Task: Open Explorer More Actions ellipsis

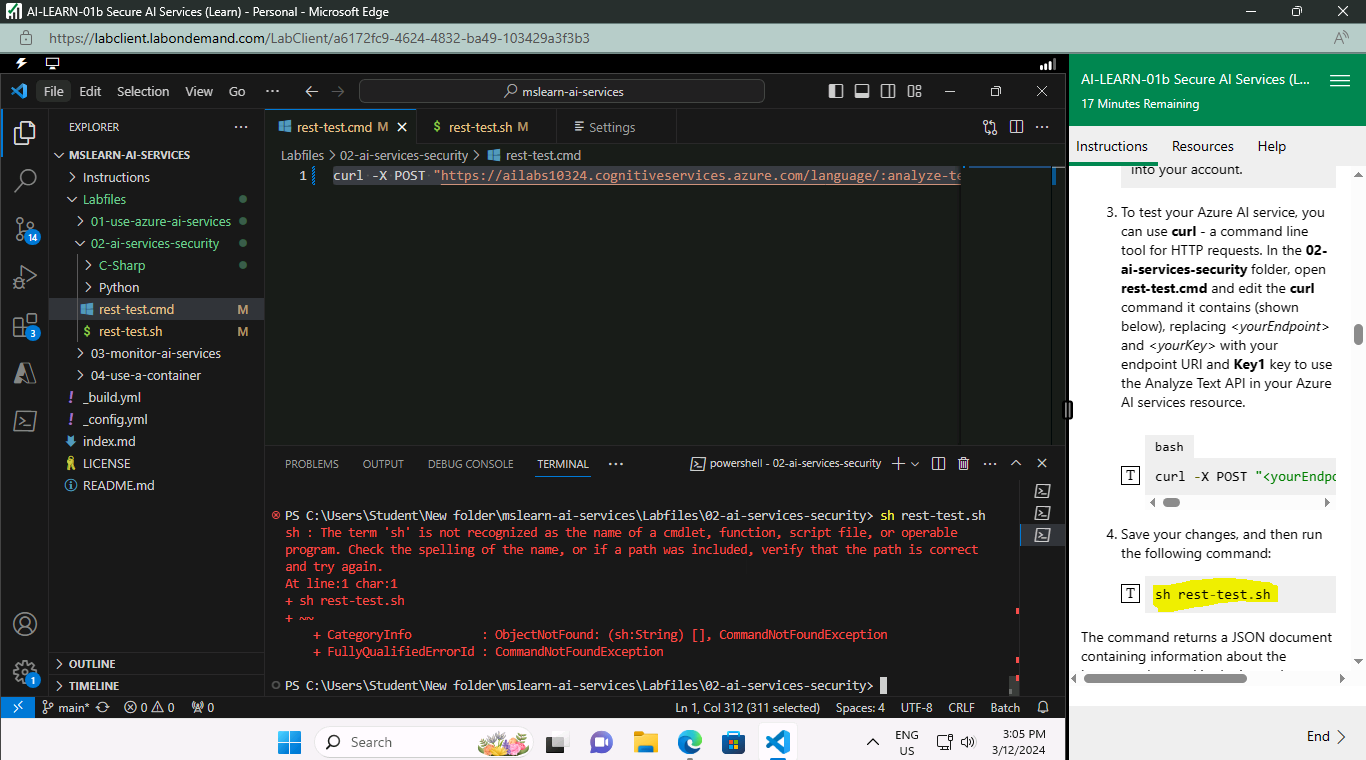Action: click(241, 127)
